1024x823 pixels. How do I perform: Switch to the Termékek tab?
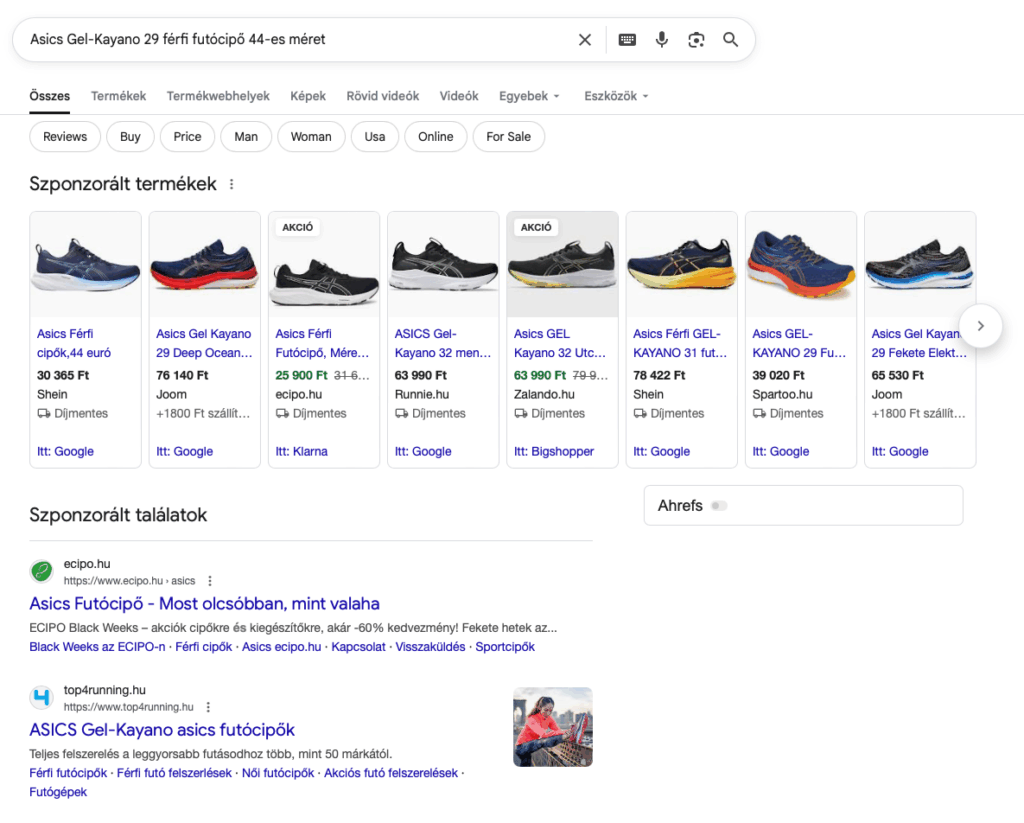[x=118, y=96]
